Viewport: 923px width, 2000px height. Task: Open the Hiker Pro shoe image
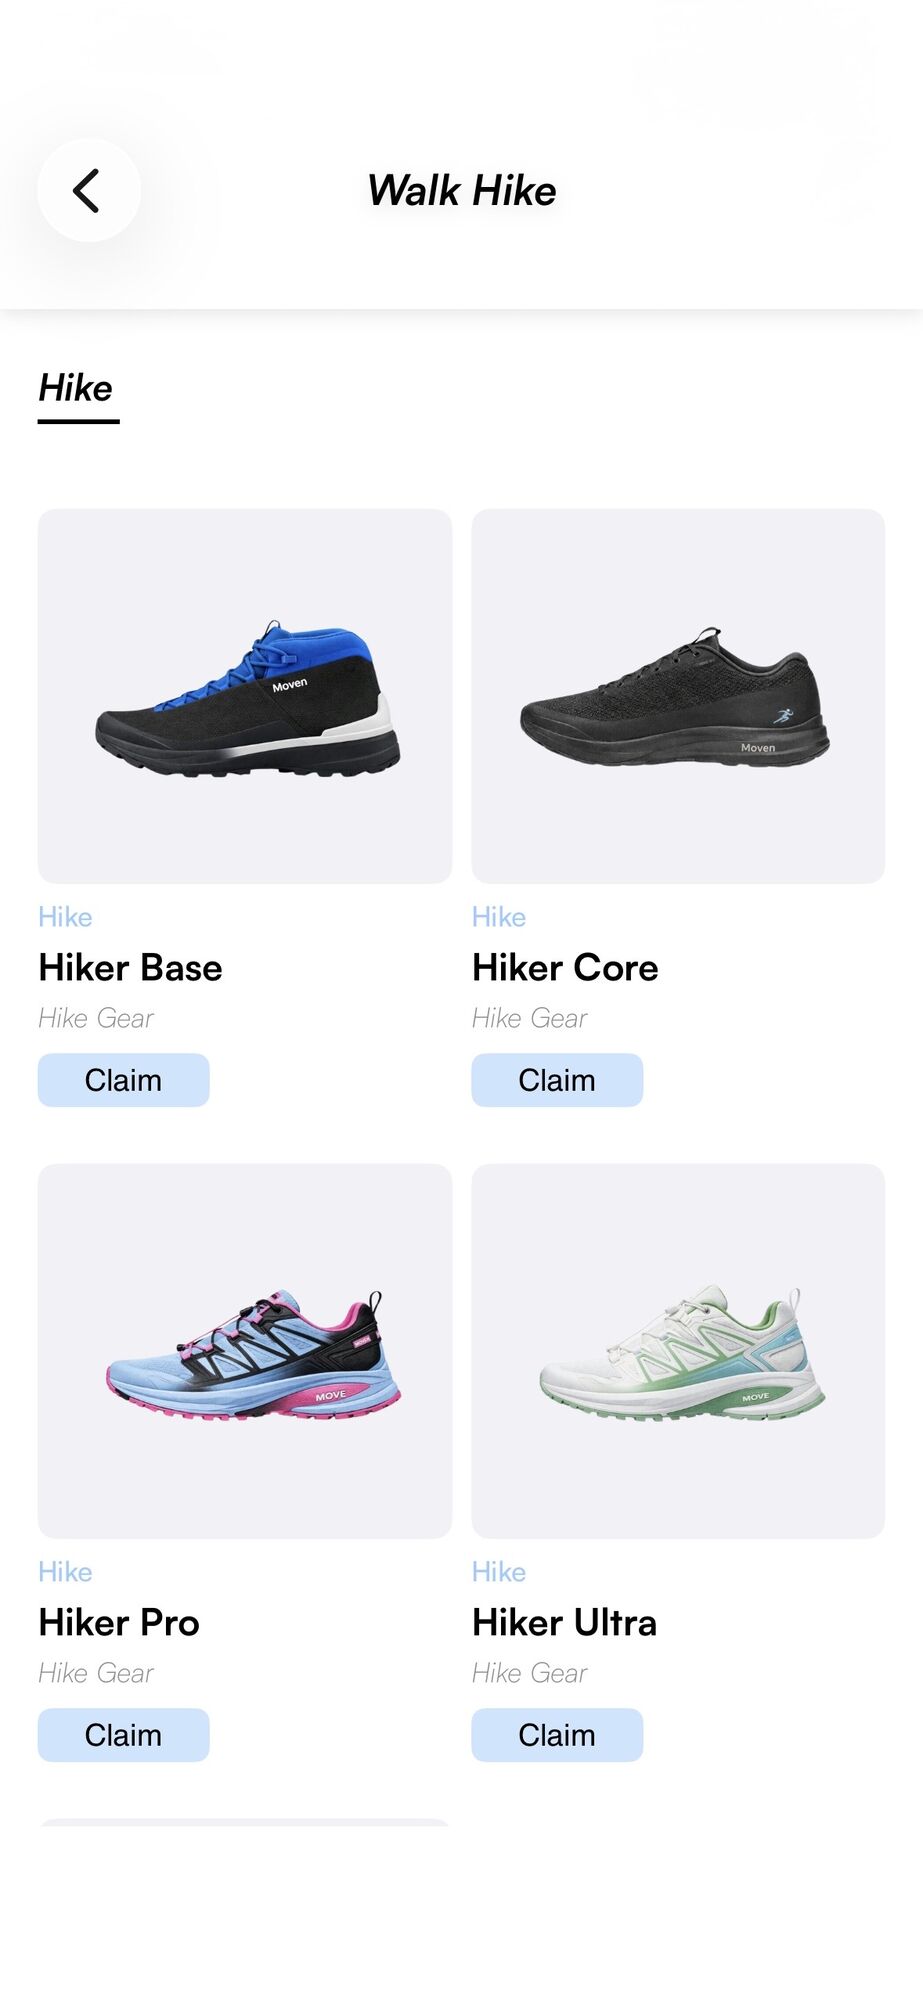coord(245,1351)
